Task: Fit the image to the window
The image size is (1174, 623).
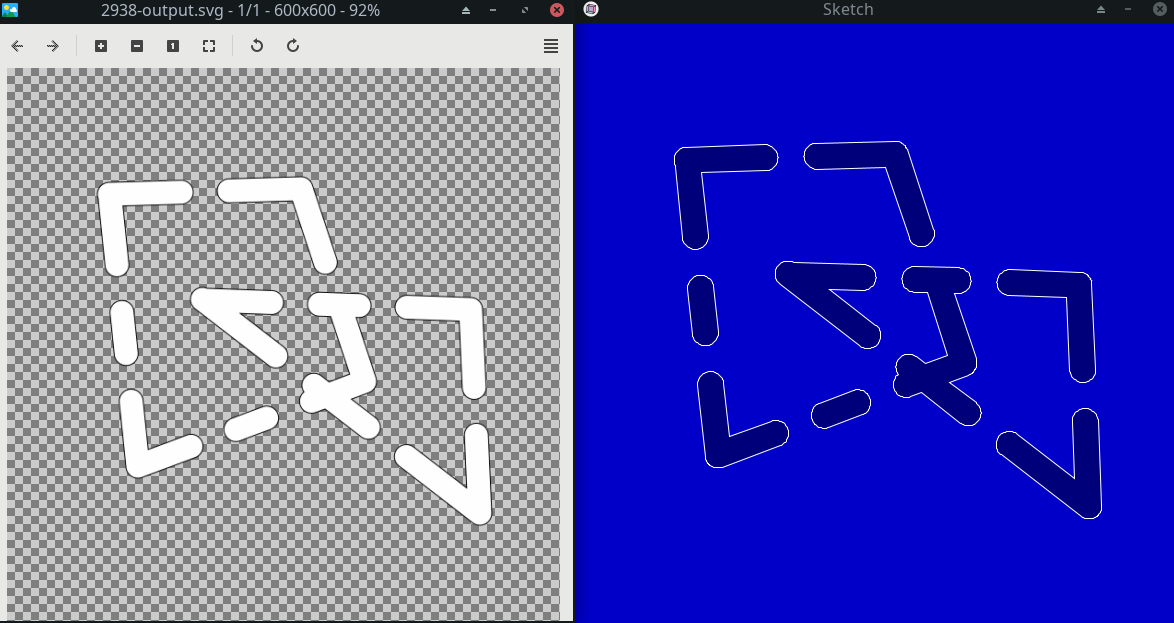Action: [209, 46]
